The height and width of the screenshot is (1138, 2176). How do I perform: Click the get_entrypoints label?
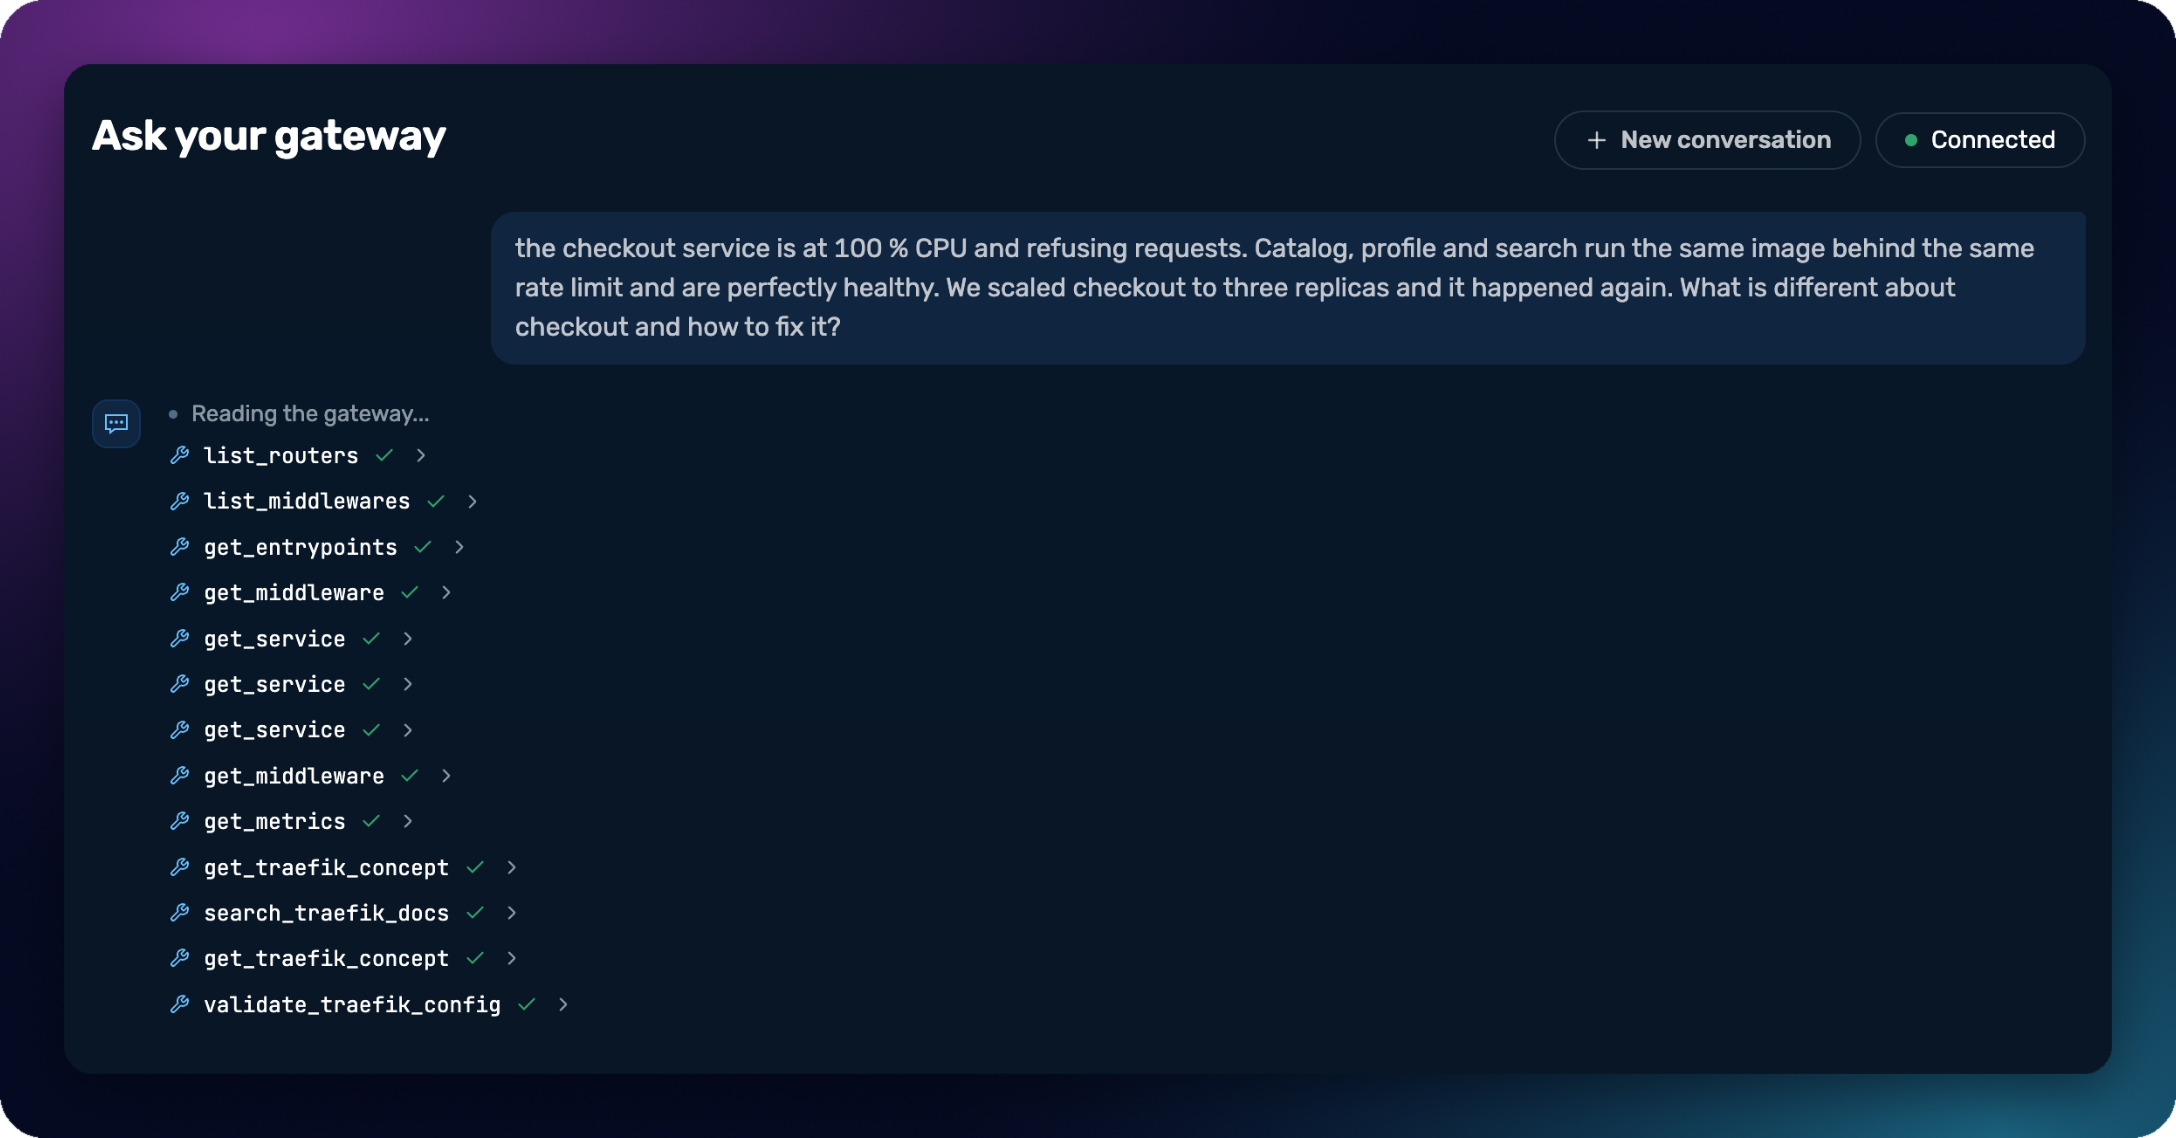click(x=301, y=548)
